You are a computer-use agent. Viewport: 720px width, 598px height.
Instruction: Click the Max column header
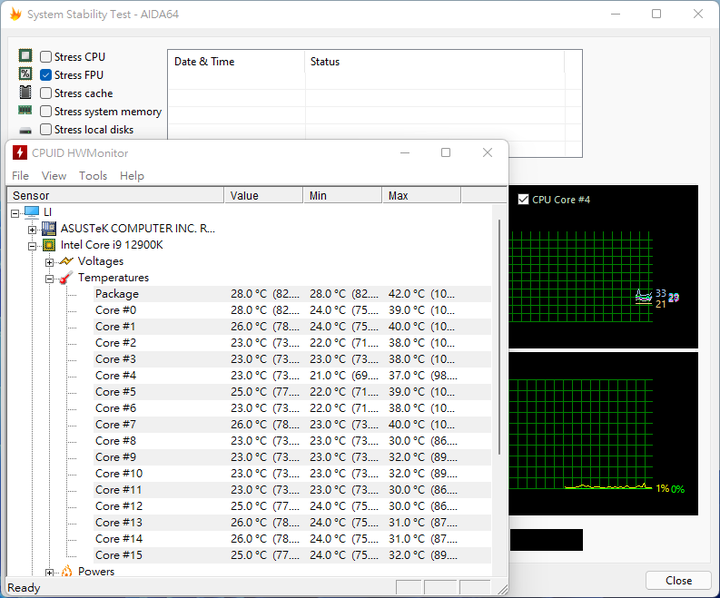click(x=421, y=195)
